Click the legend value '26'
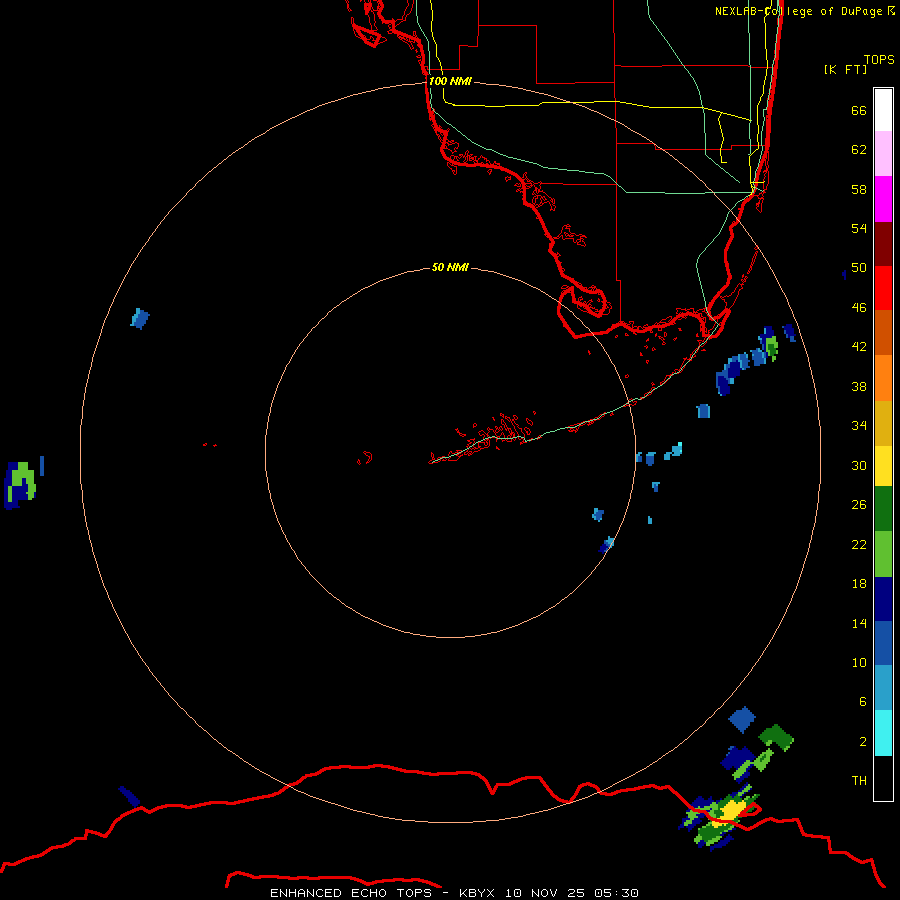This screenshot has height=900, width=900. click(x=859, y=505)
